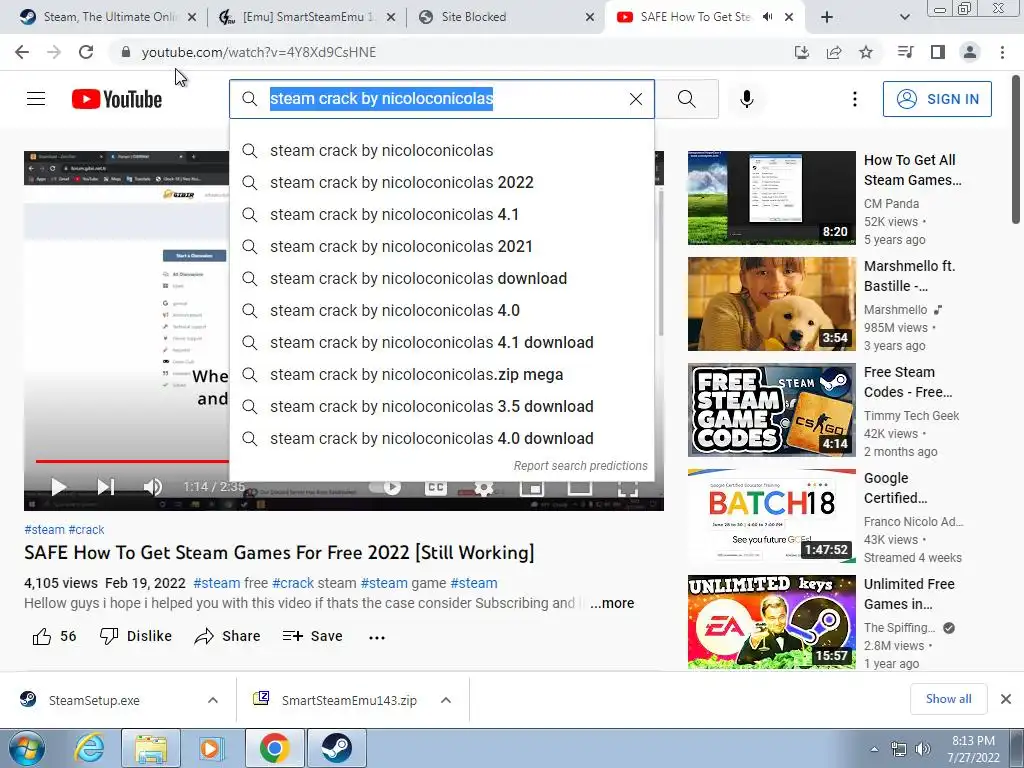Viewport: 1024px width, 768px height.
Task: Open SmartSteamEmu143.zip download
Action: pyautogui.click(x=349, y=700)
